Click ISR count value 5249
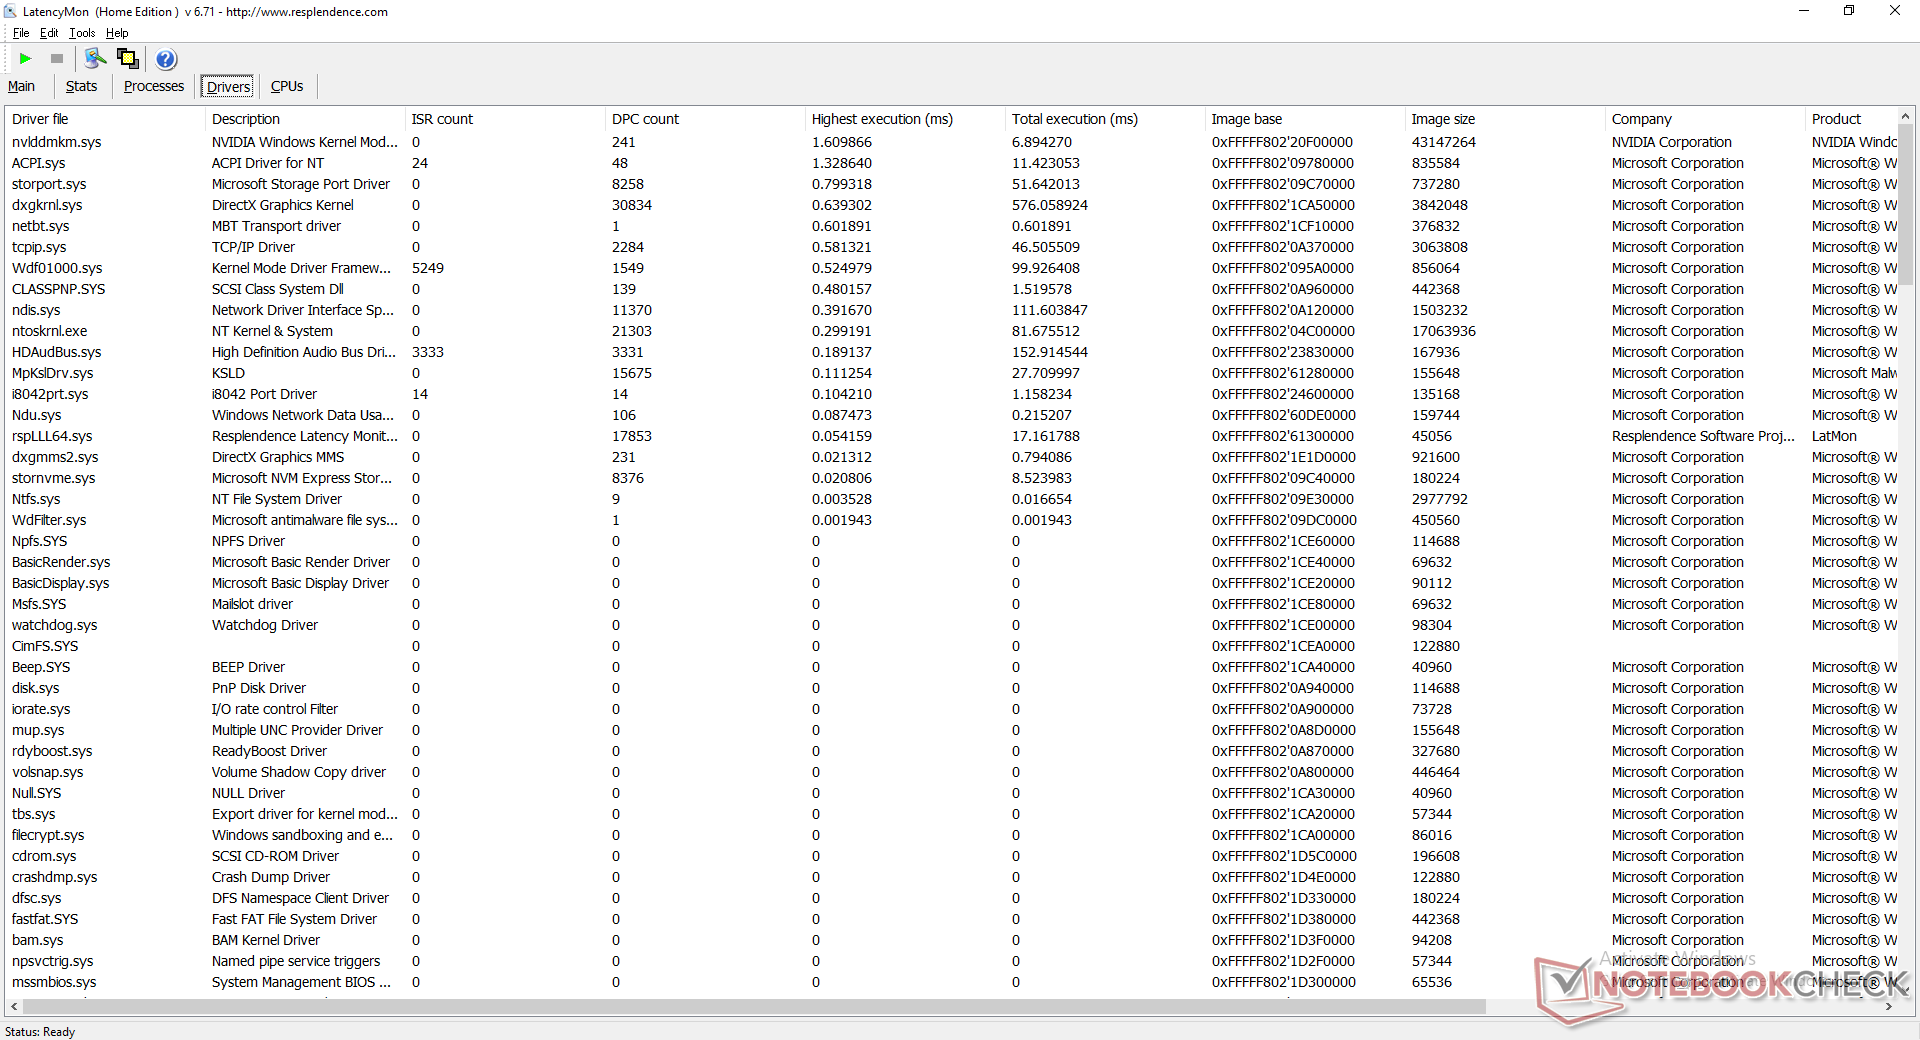The height and width of the screenshot is (1040, 1920). tap(427, 268)
